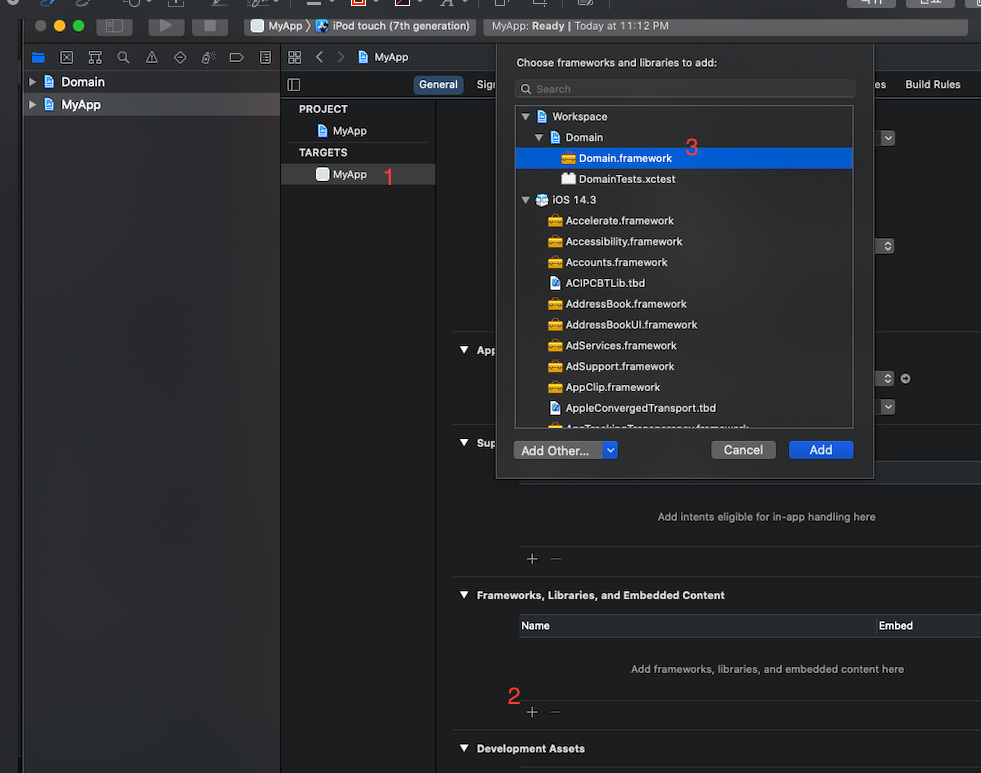Open the Debug navigator icon
981x773 pixels.
point(208,58)
